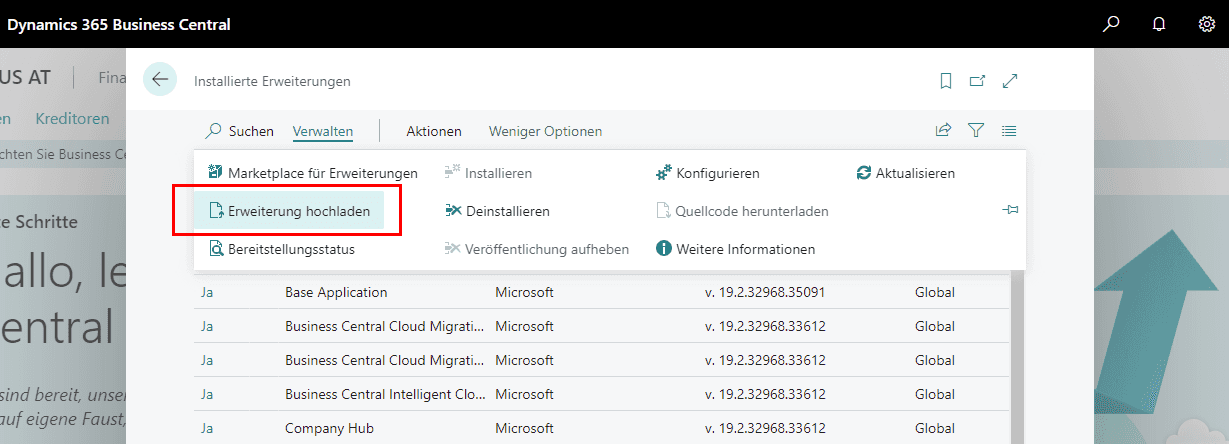Select the Base Application row
This screenshot has height=444, width=1229.
[336, 293]
